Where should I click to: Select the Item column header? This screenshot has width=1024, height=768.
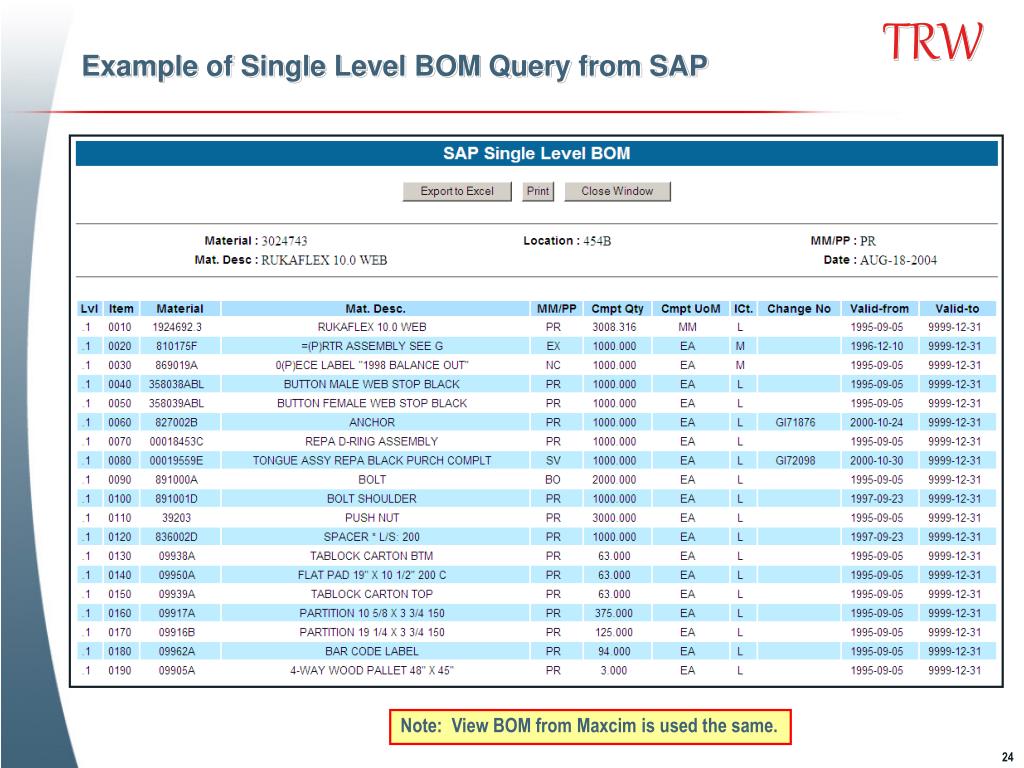[121, 308]
